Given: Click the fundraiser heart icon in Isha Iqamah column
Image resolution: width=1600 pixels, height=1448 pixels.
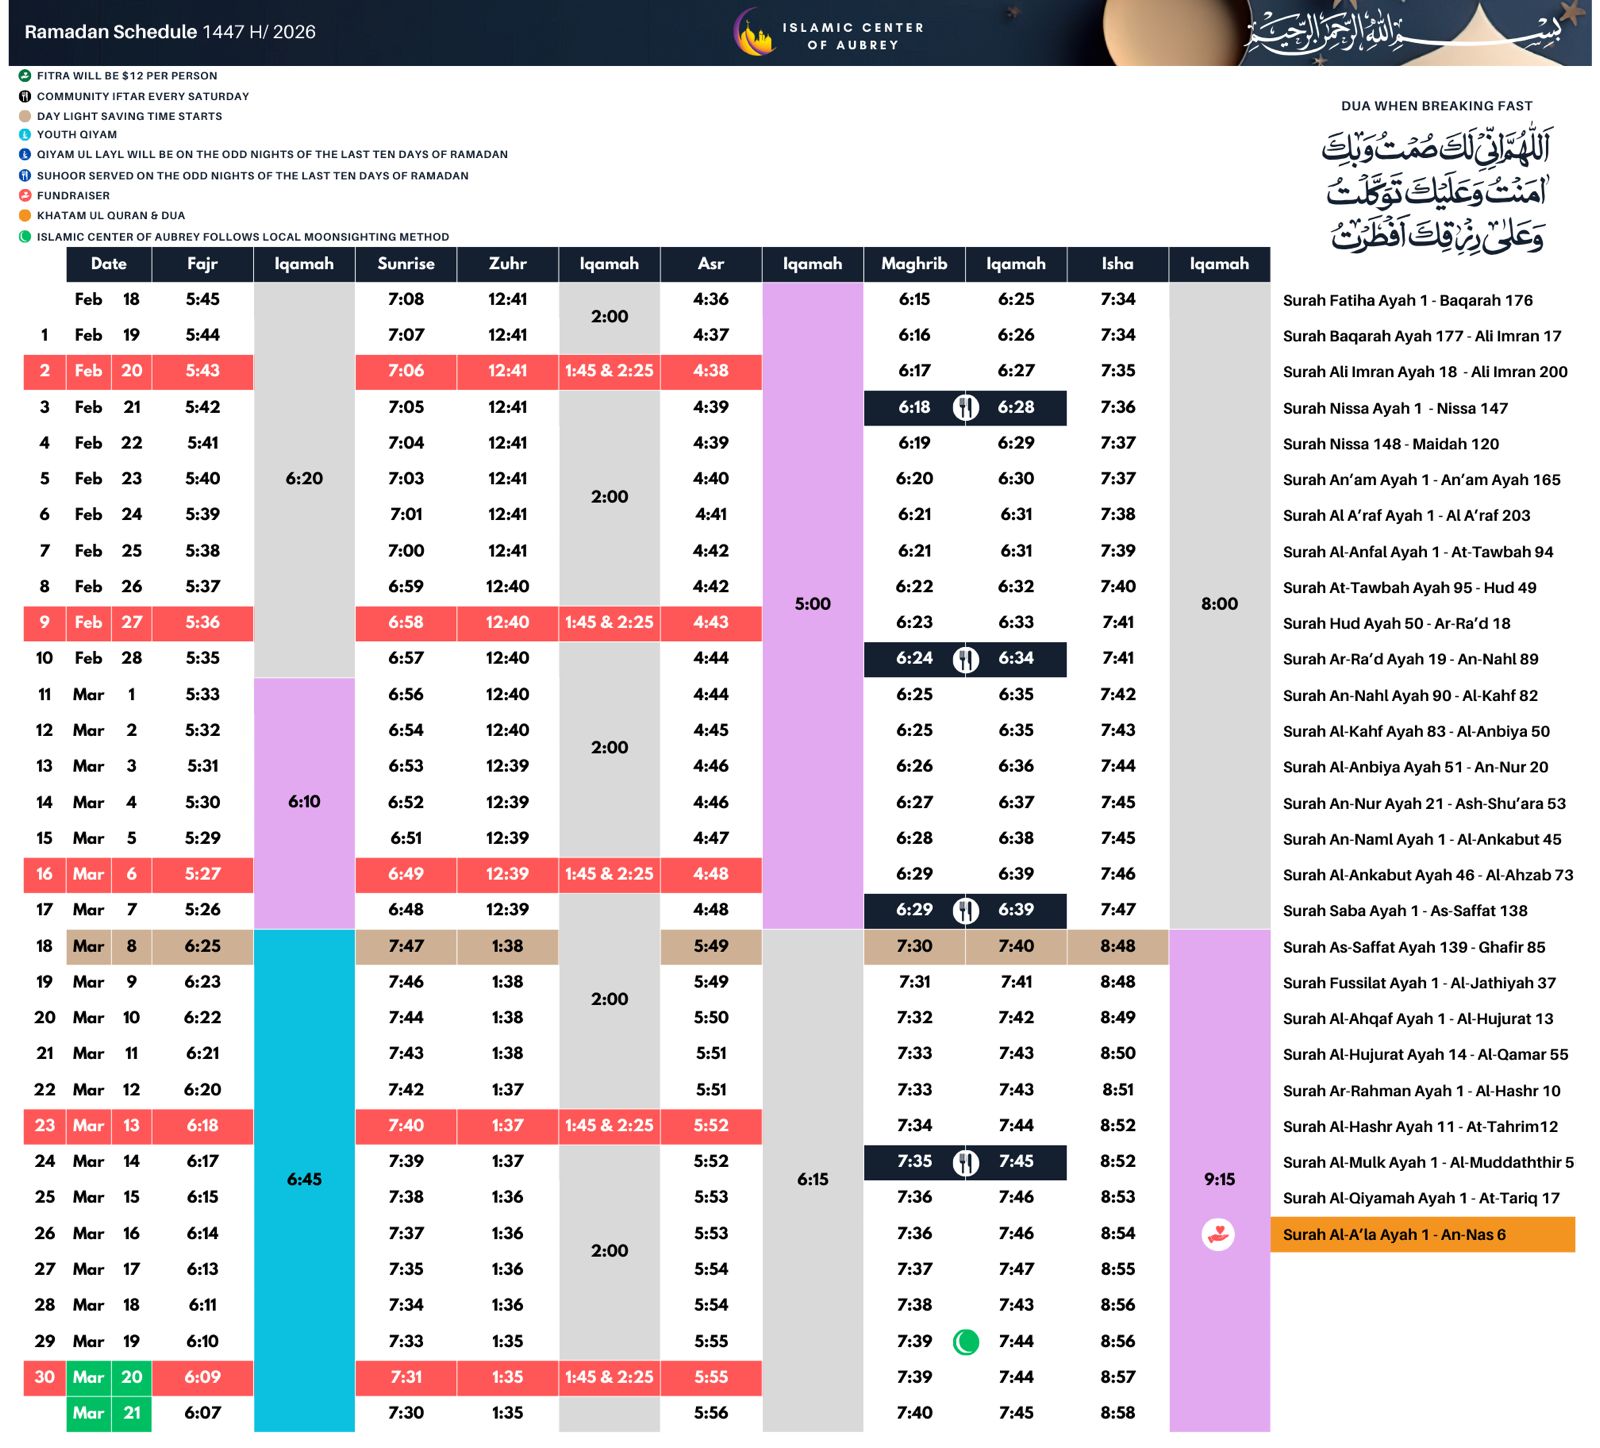Looking at the screenshot, I should [x=1217, y=1234].
